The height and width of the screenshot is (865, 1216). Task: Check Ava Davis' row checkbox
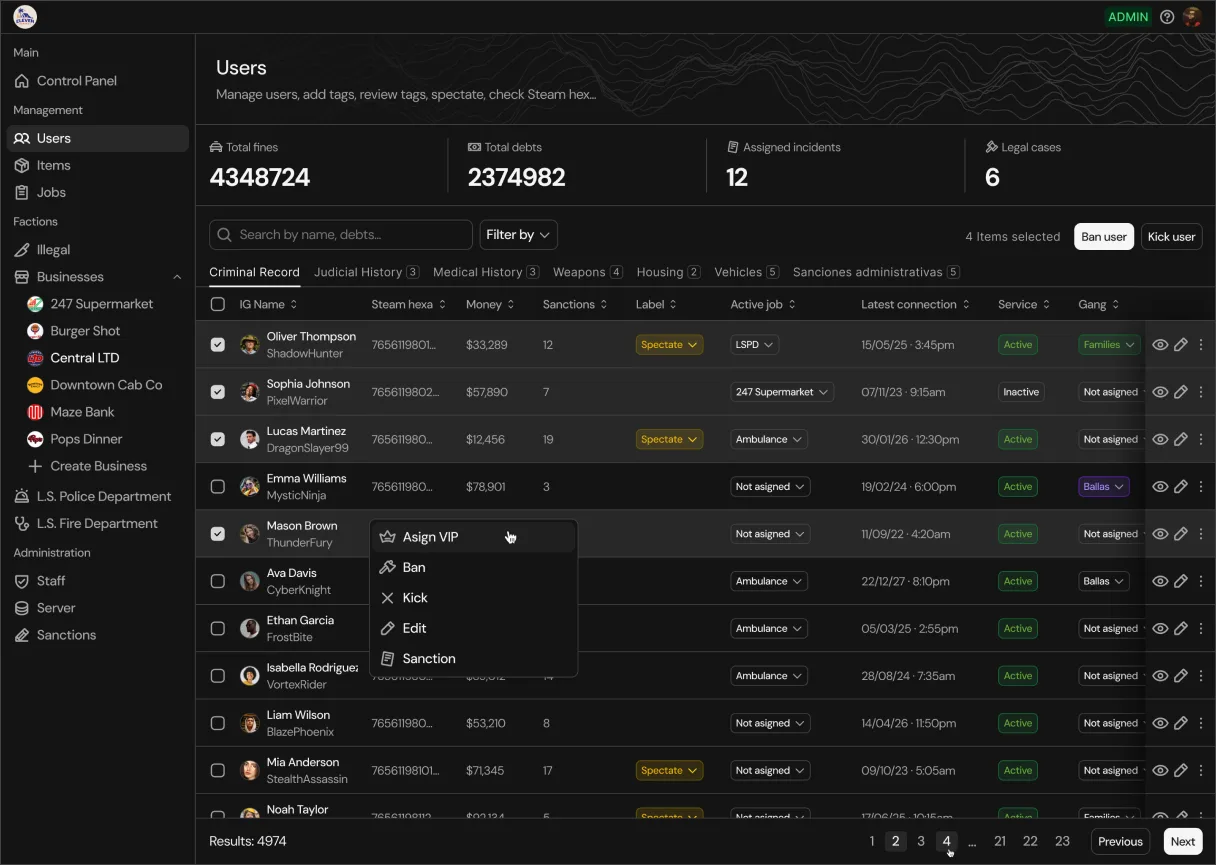pyautogui.click(x=218, y=581)
